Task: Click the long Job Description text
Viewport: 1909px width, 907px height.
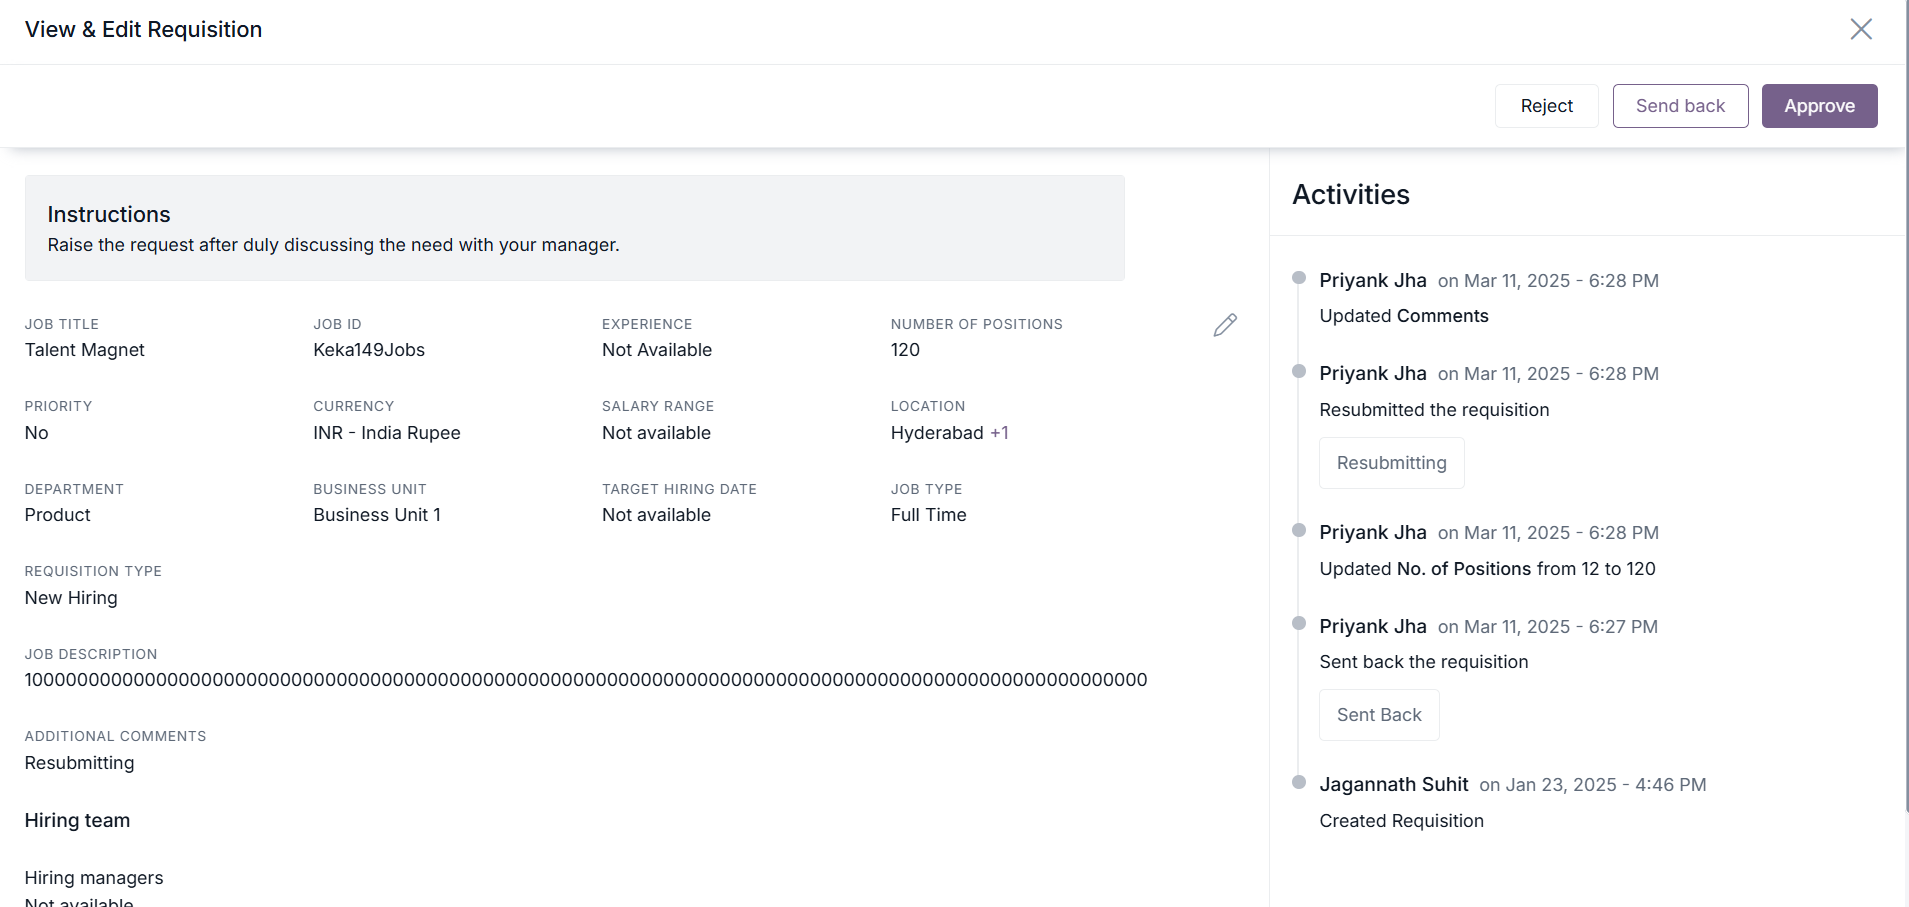Action: pyautogui.click(x=585, y=680)
